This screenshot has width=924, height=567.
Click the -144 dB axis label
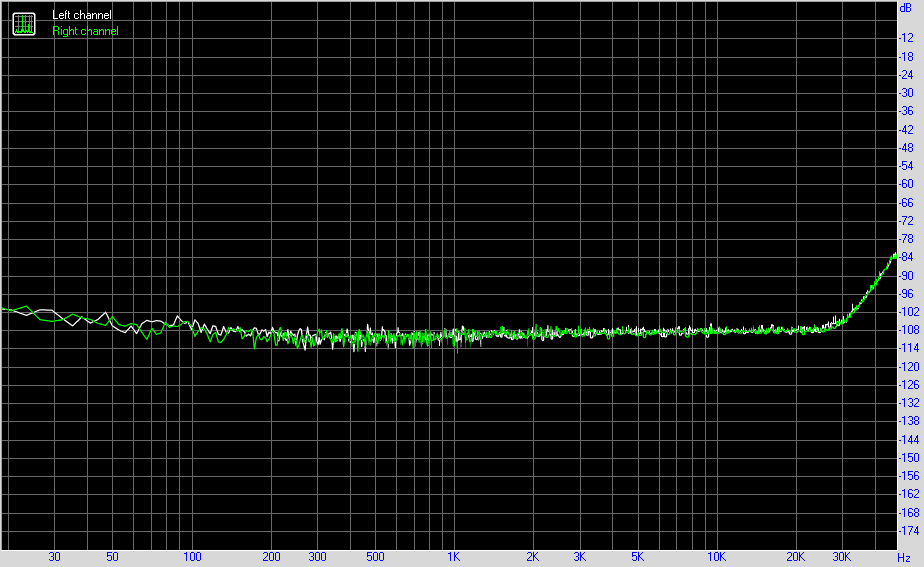point(909,440)
